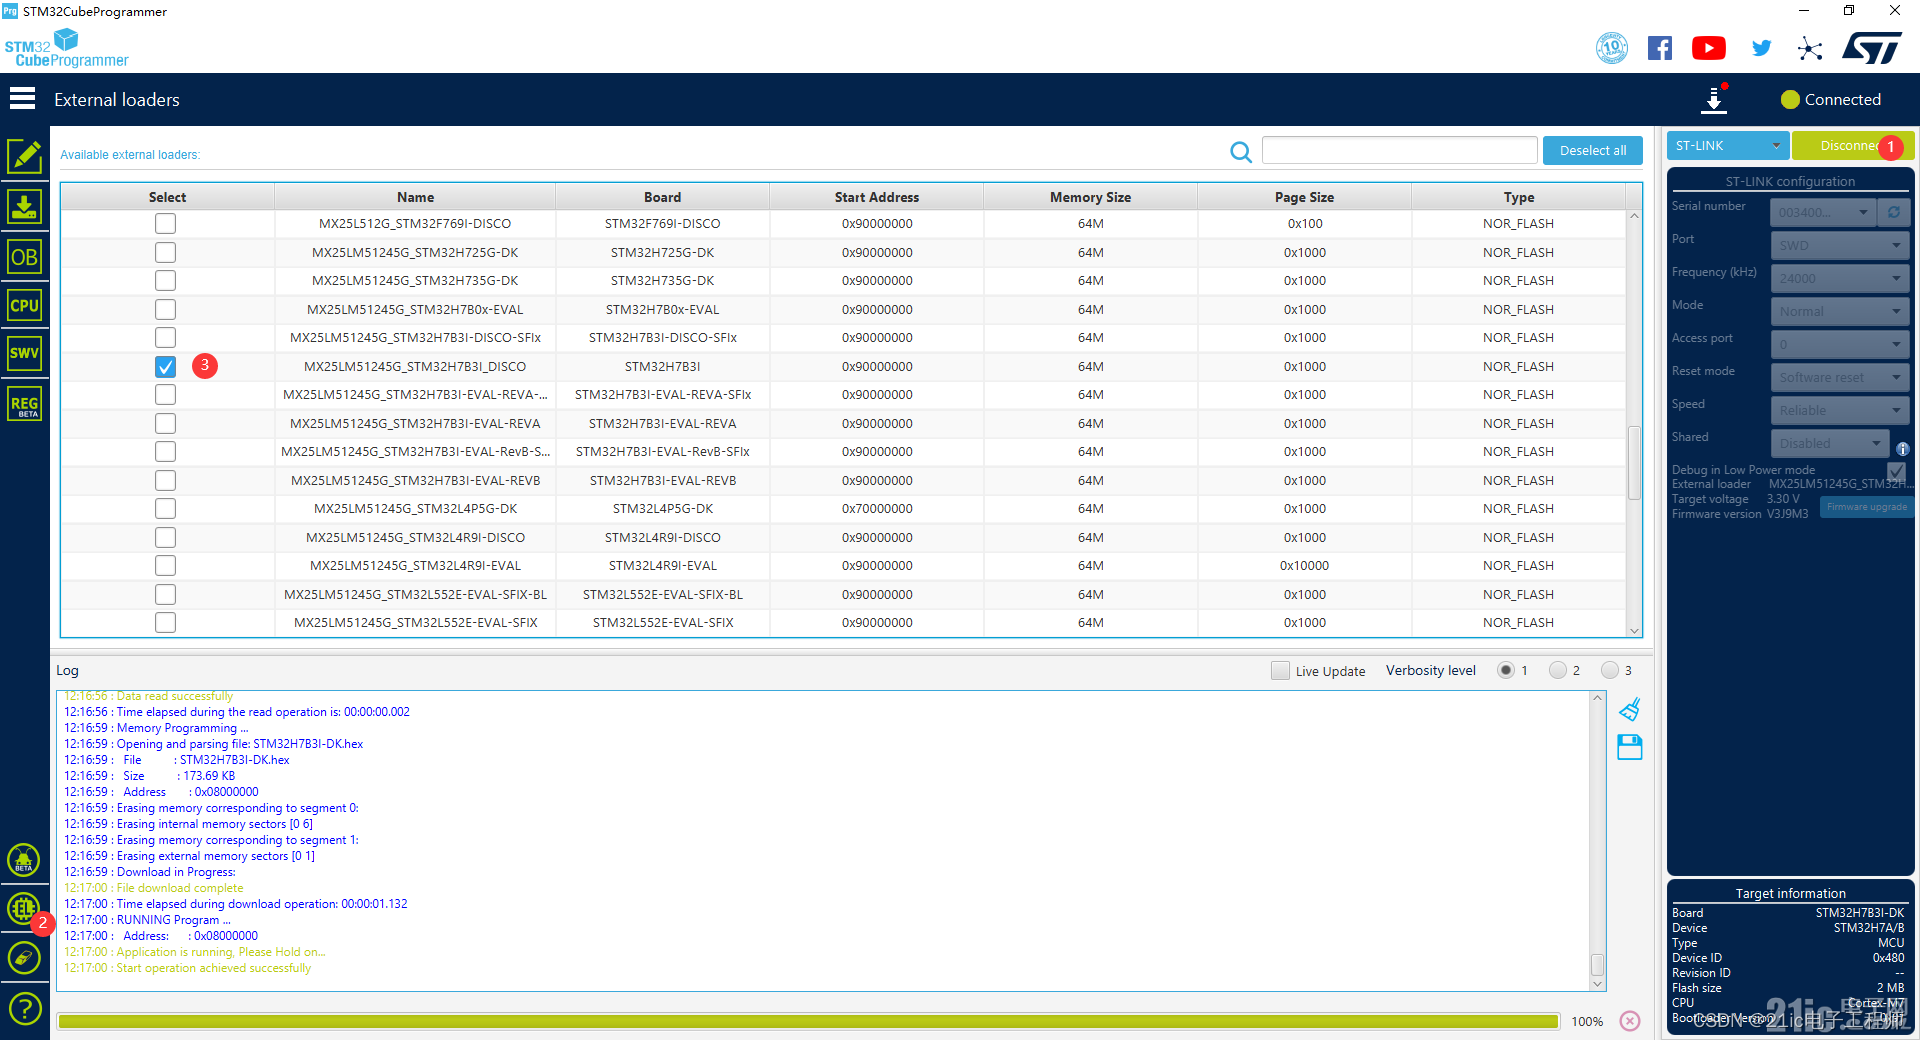Save the log with floppy icon
1920x1040 pixels.
tap(1630, 747)
